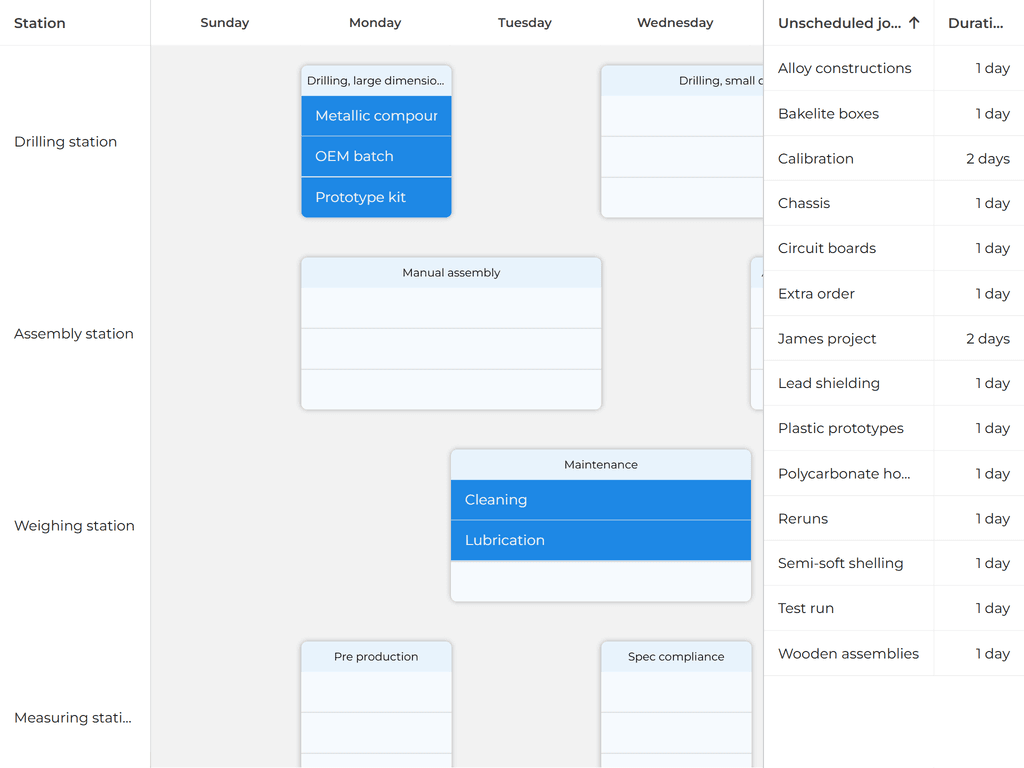1024x768 pixels.
Task: Click the Station column header
Action: click(39, 22)
